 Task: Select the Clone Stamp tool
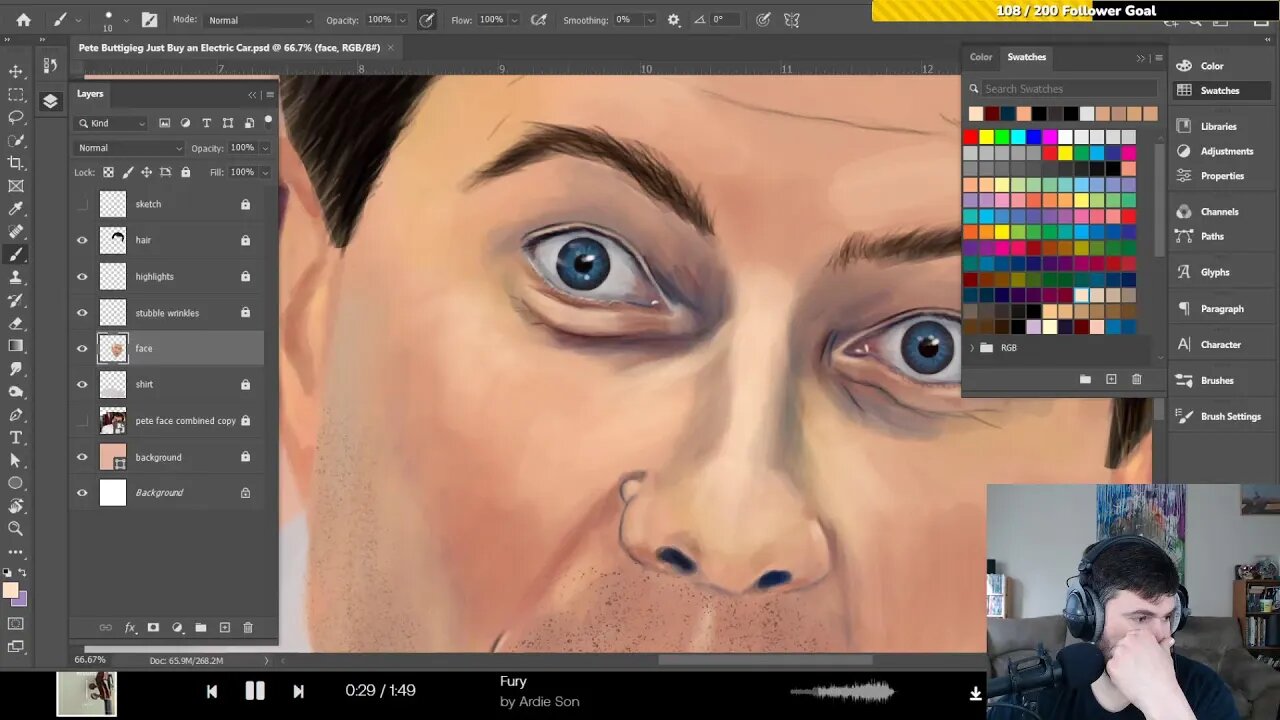click(16, 277)
